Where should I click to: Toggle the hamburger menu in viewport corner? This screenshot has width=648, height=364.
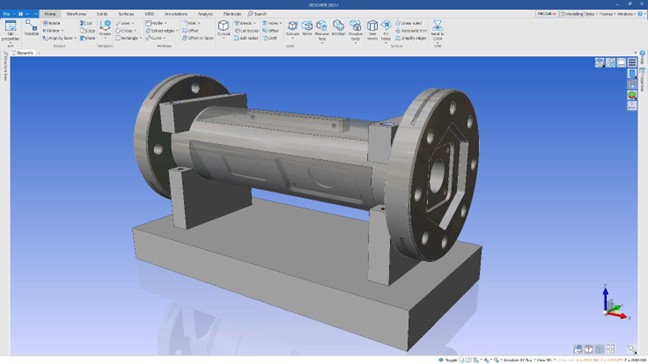[632, 63]
